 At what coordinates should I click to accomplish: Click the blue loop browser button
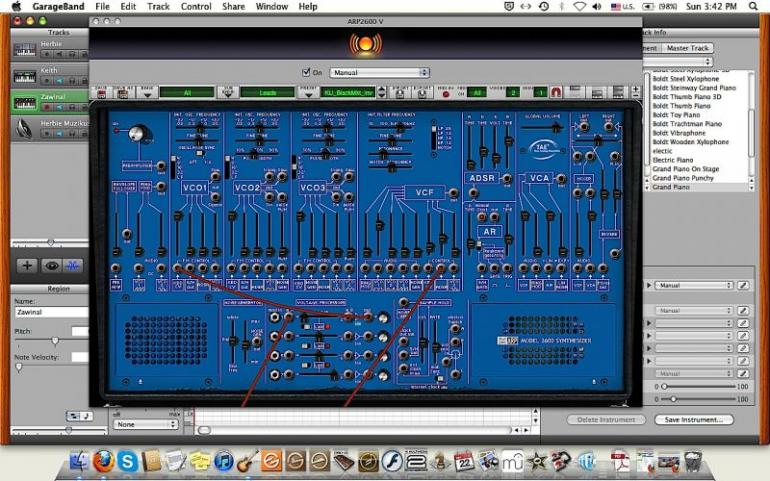point(73,266)
